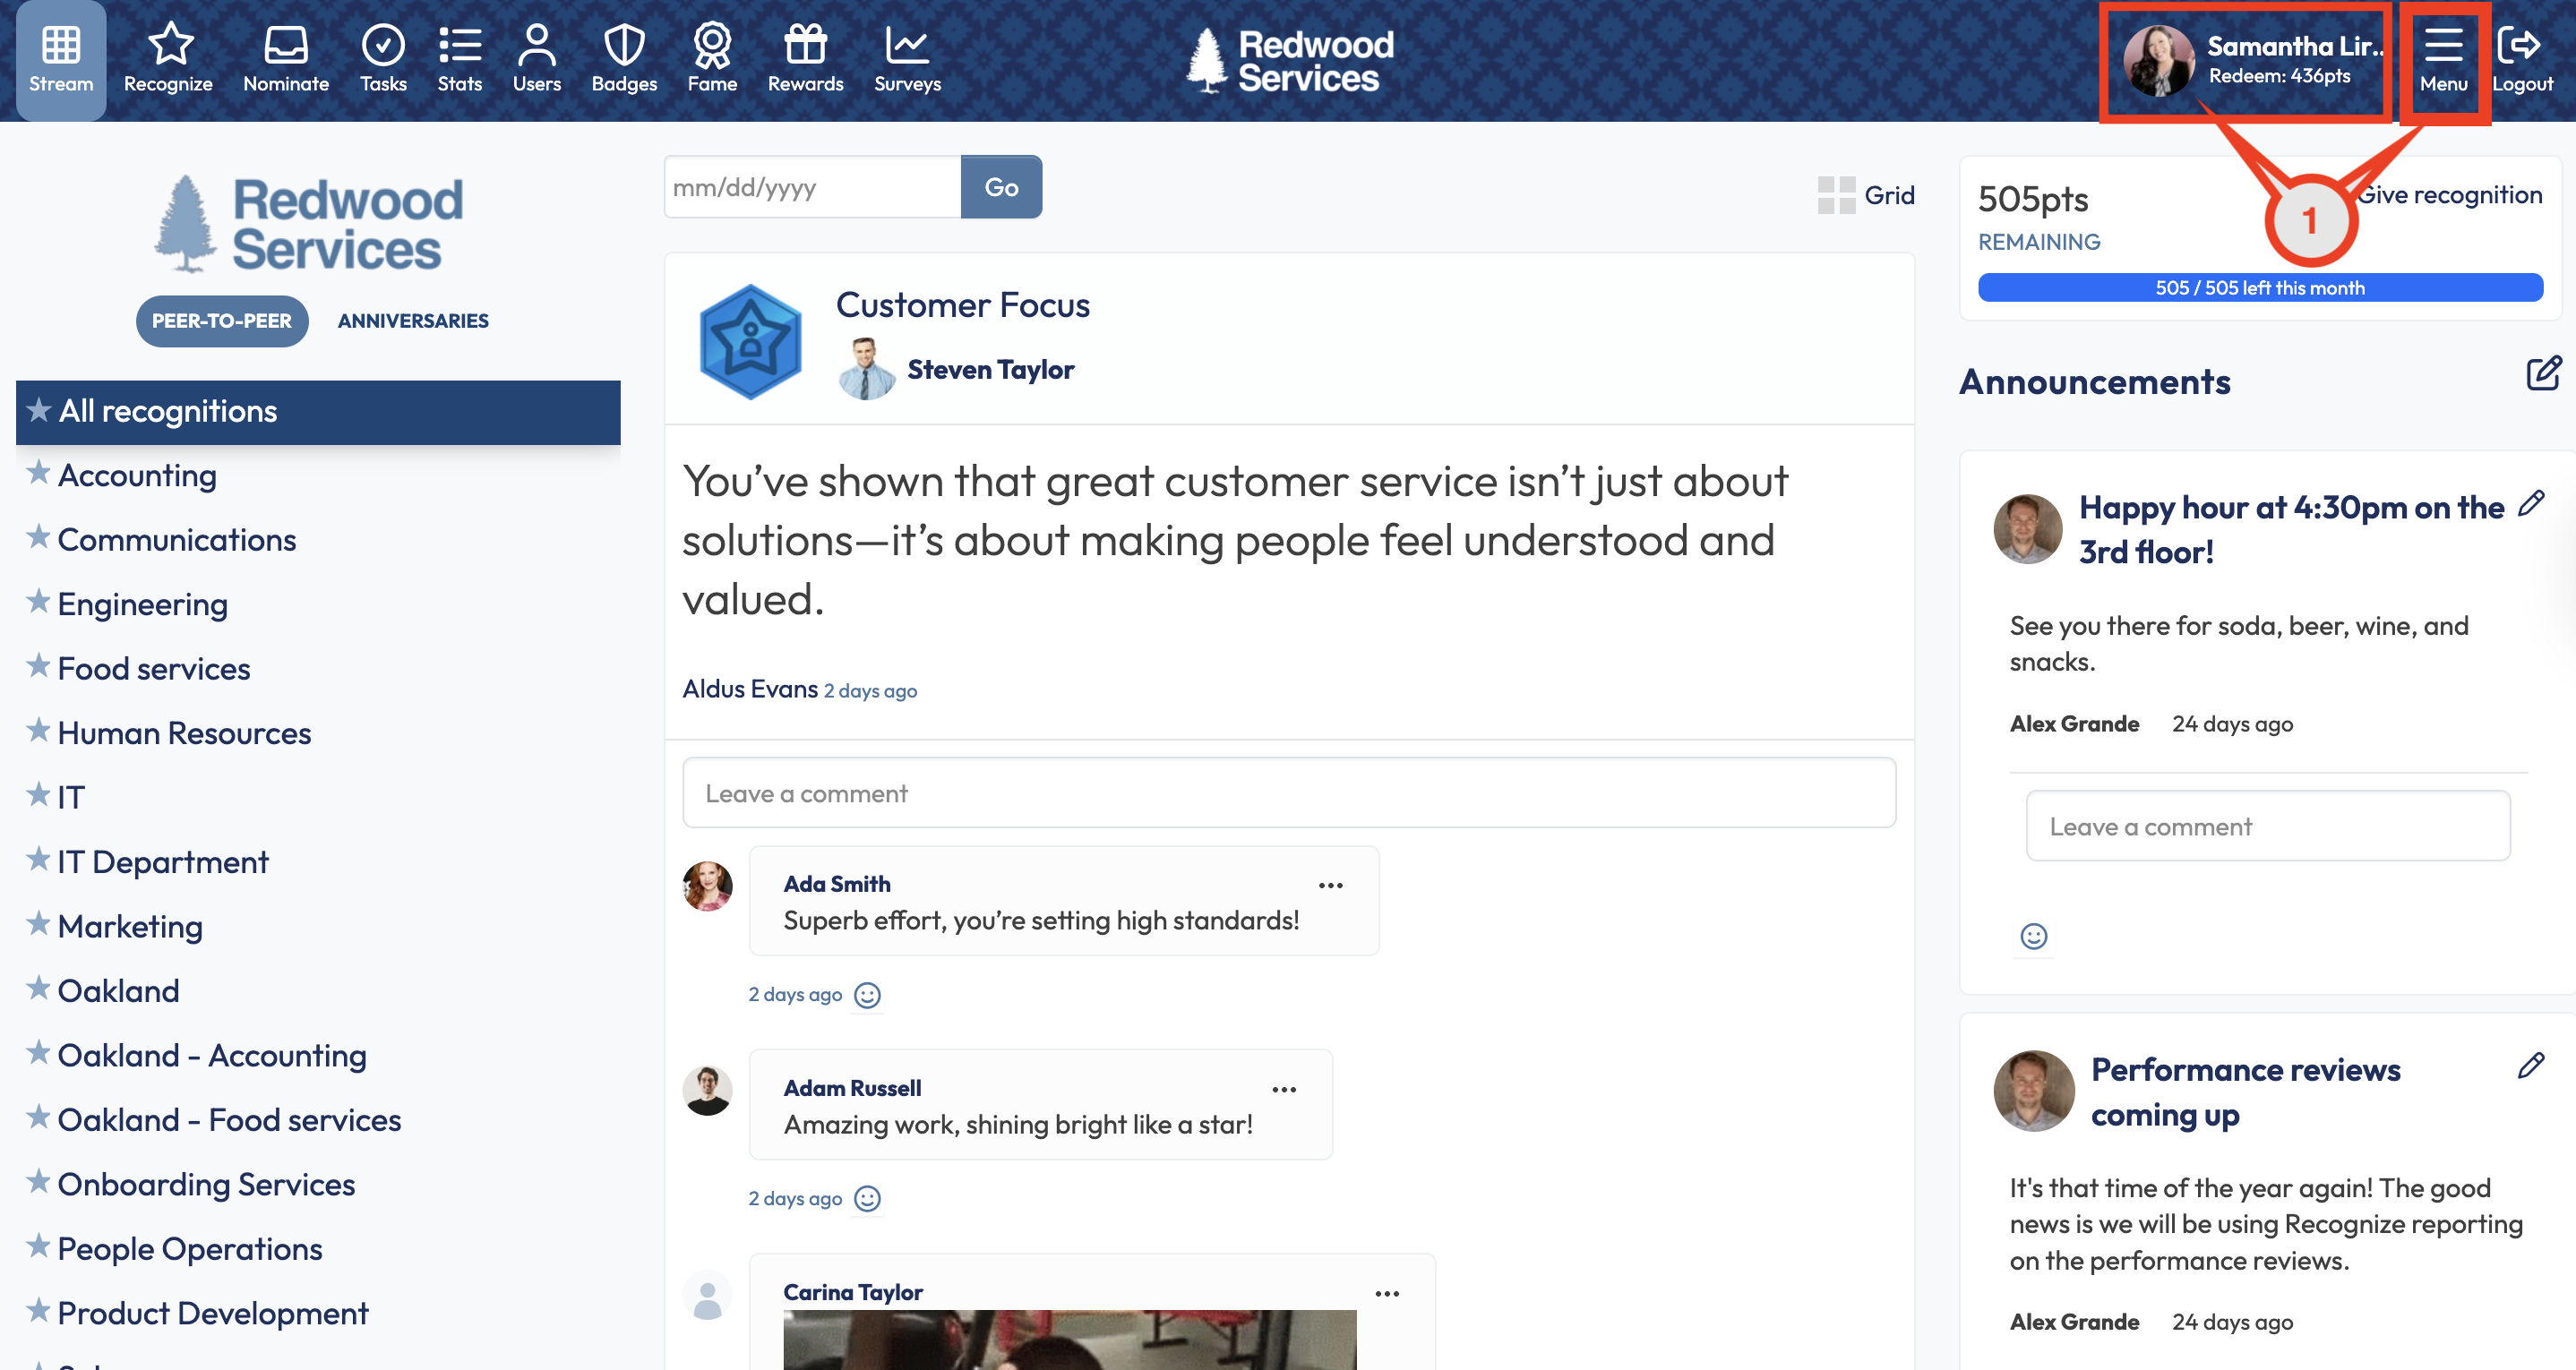The image size is (2576, 1370).
Task: Go to Badges shield icon
Action: pyautogui.click(x=624, y=45)
